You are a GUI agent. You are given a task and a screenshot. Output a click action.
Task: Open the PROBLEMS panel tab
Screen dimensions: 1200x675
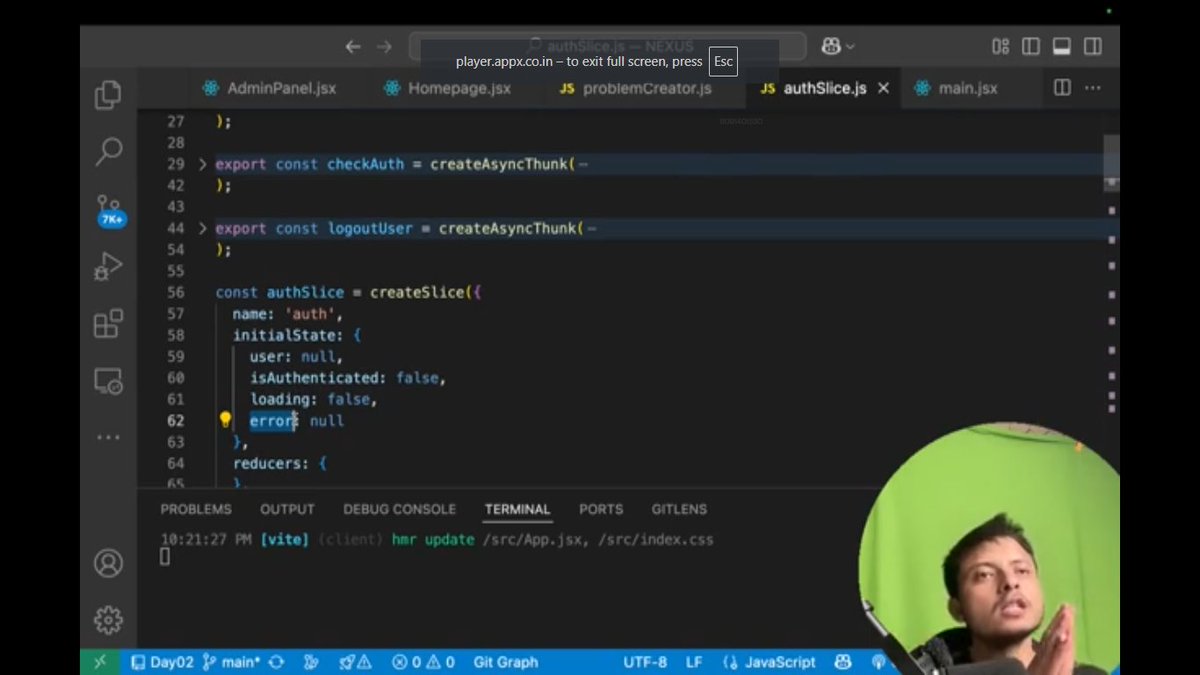pyautogui.click(x=195, y=509)
